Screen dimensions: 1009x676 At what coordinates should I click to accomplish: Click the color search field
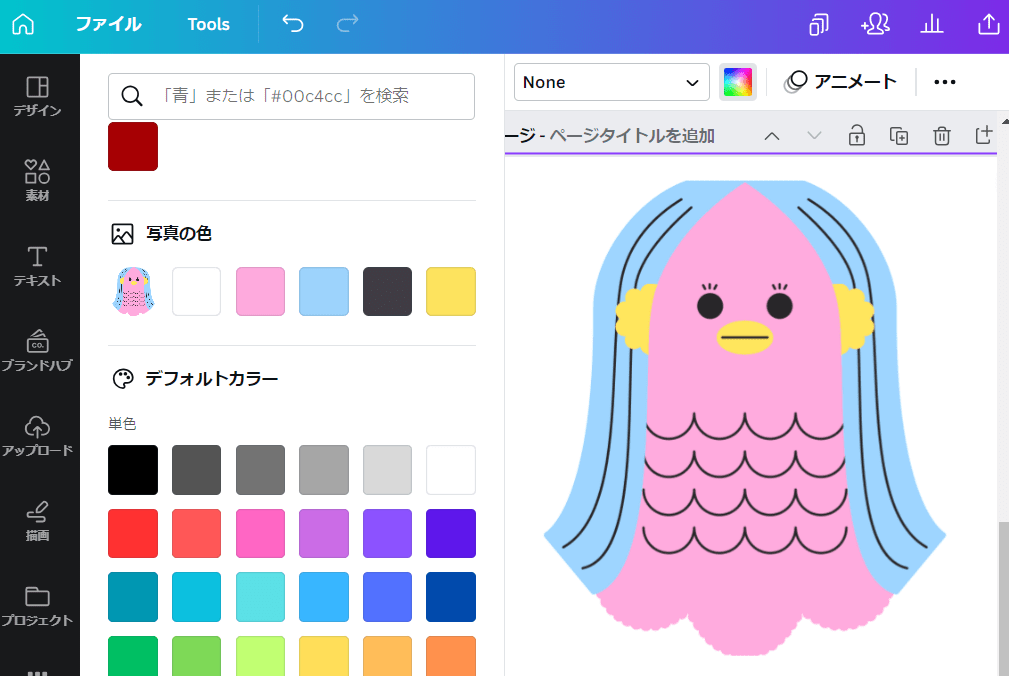[290, 96]
